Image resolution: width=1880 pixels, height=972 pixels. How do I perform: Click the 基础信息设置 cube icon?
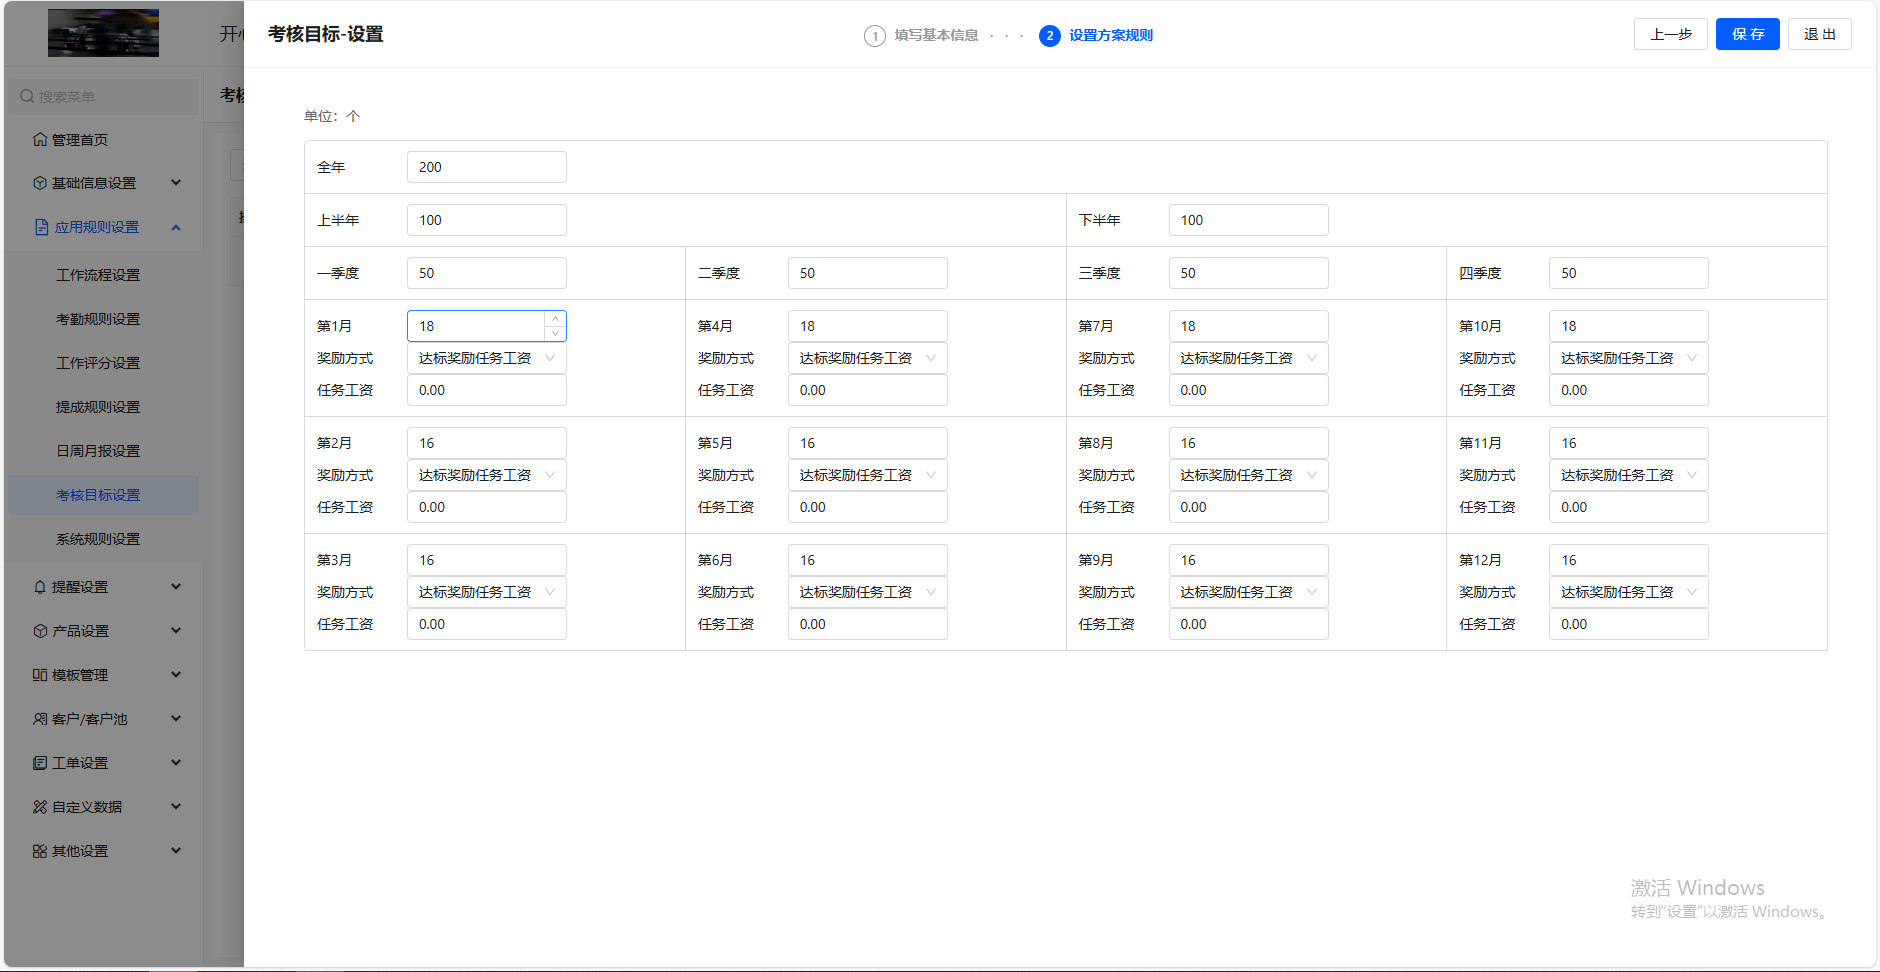40,183
